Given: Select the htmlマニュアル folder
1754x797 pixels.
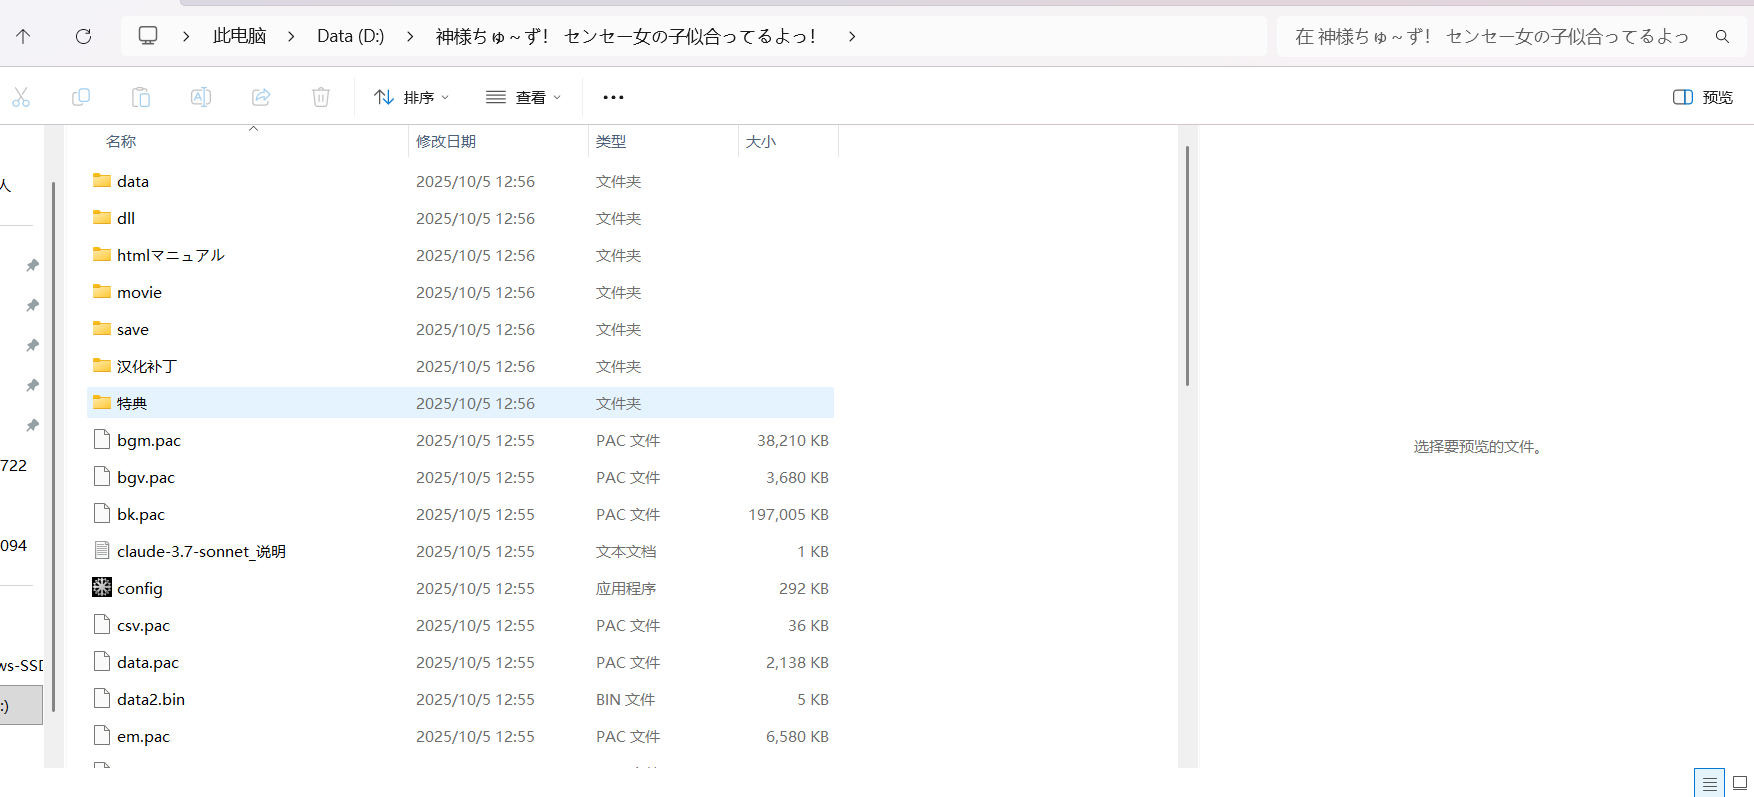Looking at the screenshot, I should (460, 255).
